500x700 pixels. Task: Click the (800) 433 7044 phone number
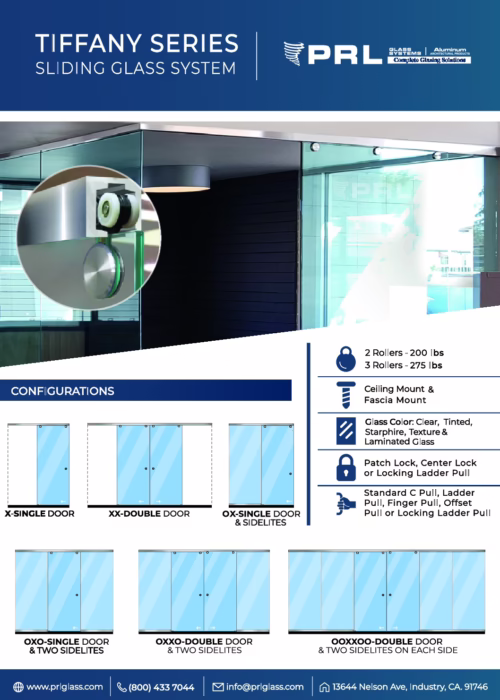161,687
